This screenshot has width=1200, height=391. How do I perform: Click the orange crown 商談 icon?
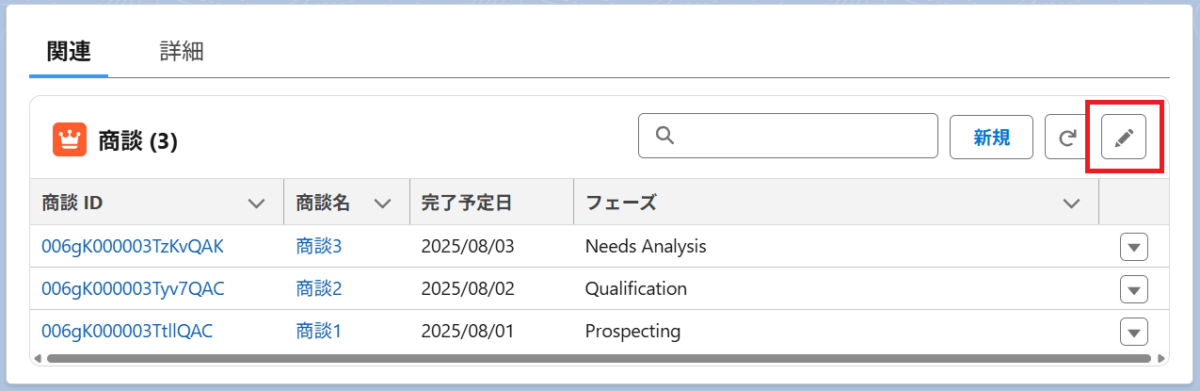point(69,141)
